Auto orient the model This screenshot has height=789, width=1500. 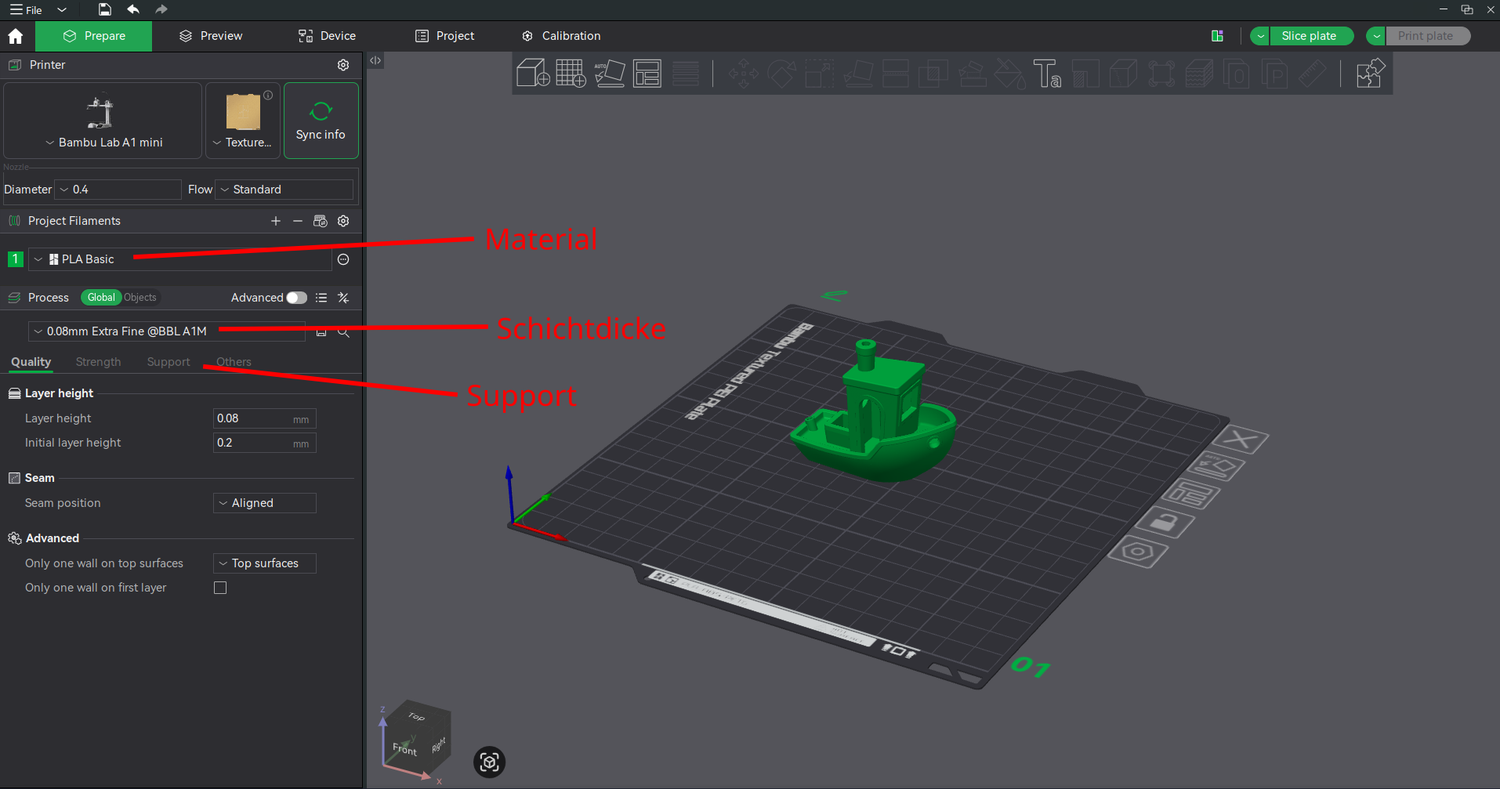[x=609, y=73]
